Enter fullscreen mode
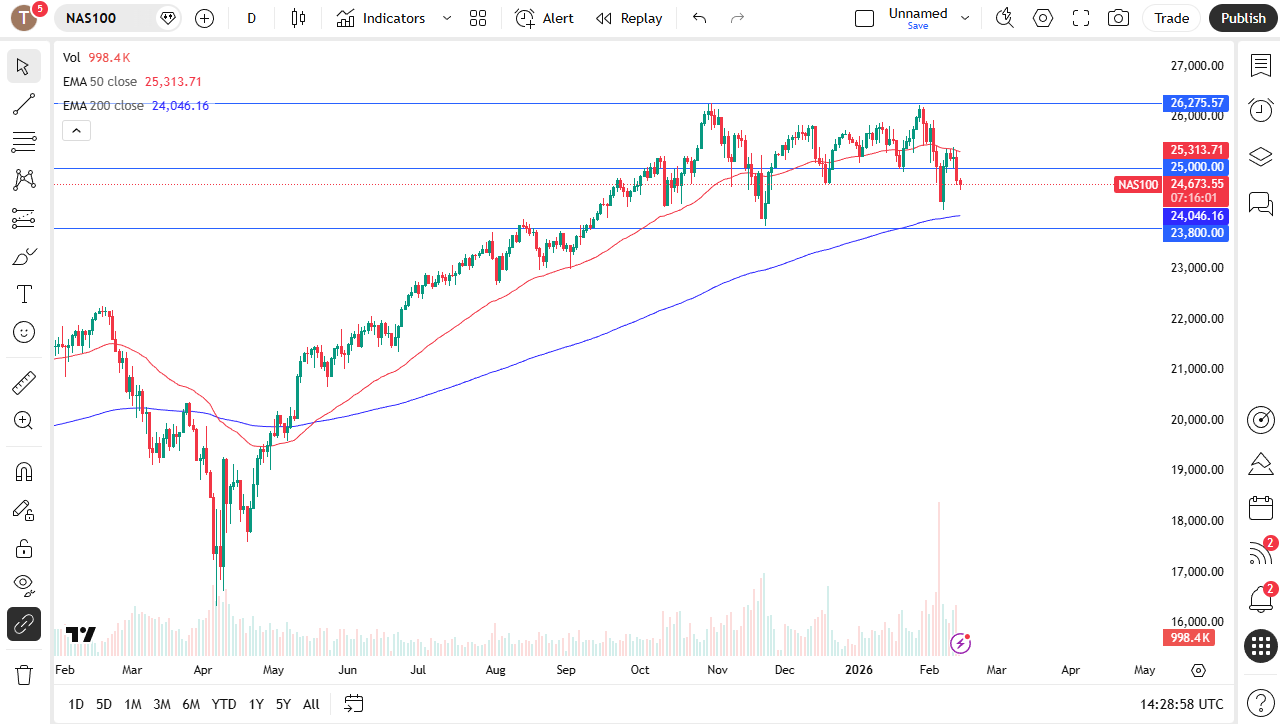 (1081, 18)
